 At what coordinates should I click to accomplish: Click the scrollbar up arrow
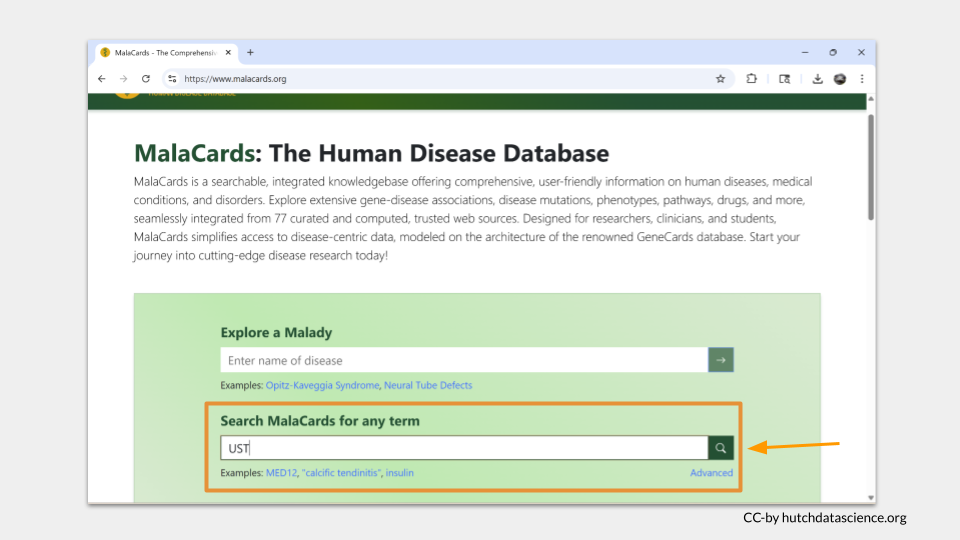click(871, 99)
